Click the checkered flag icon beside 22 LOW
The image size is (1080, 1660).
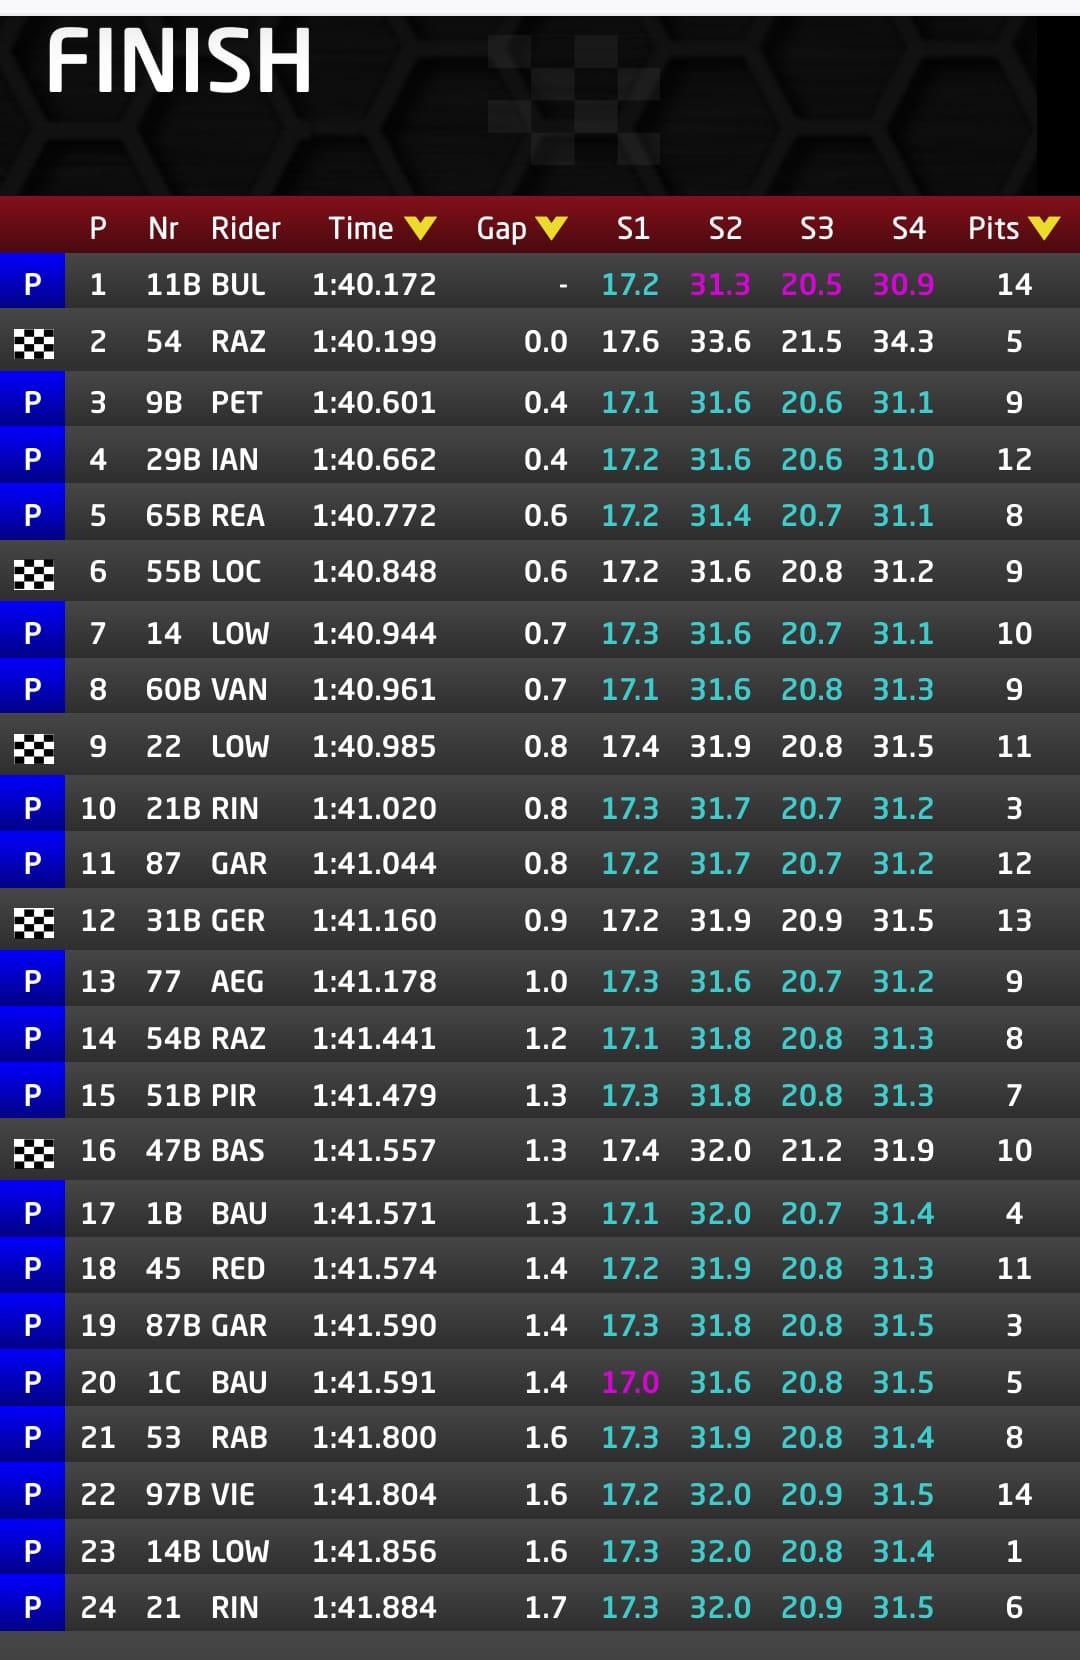(33, 749)
